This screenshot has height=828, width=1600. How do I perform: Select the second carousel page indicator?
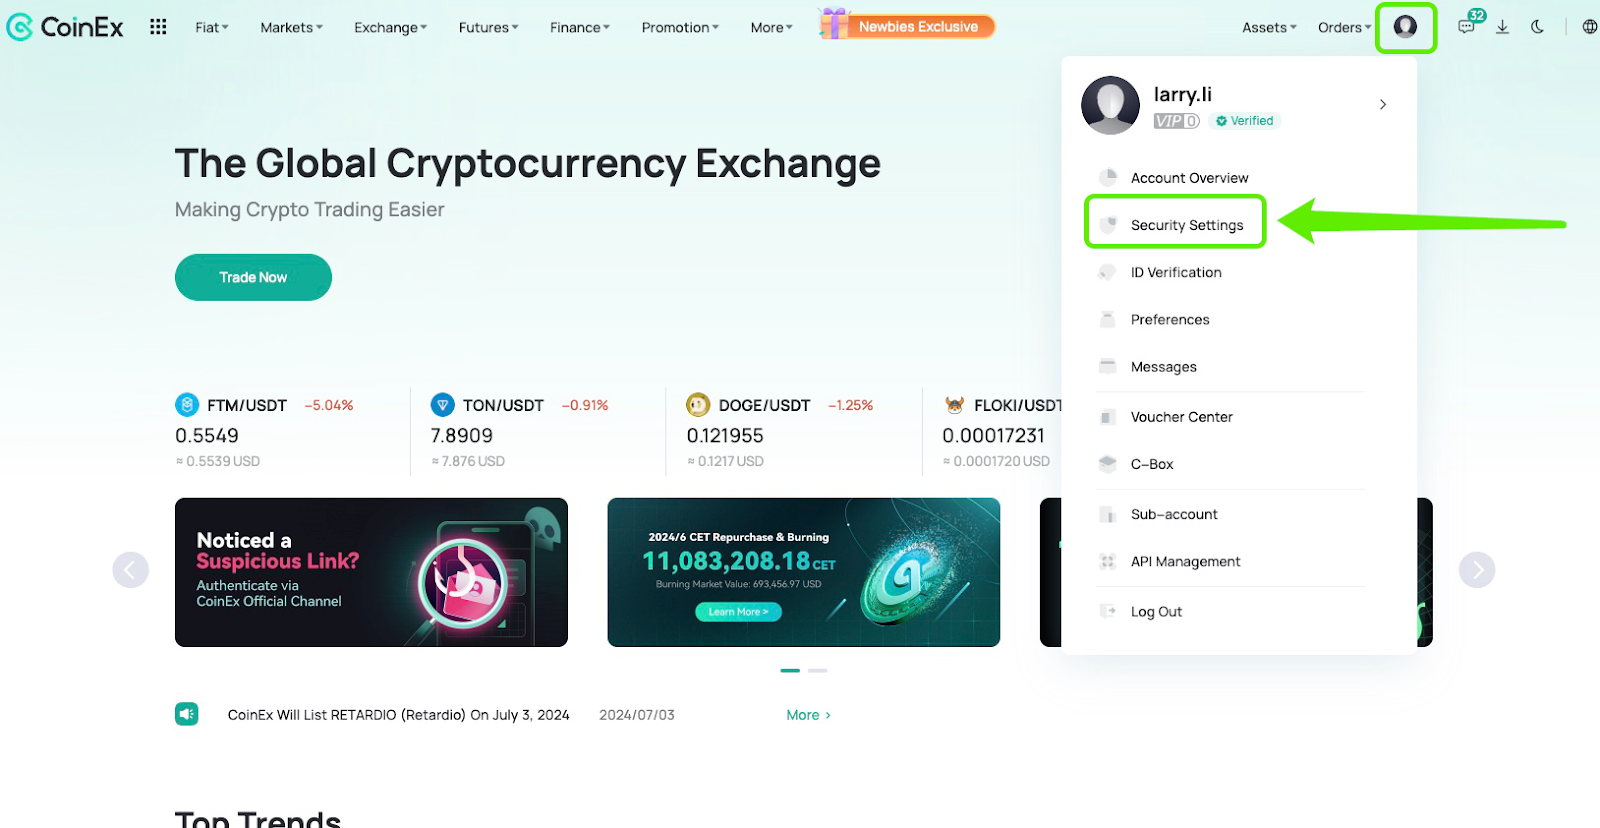point(818,670)
